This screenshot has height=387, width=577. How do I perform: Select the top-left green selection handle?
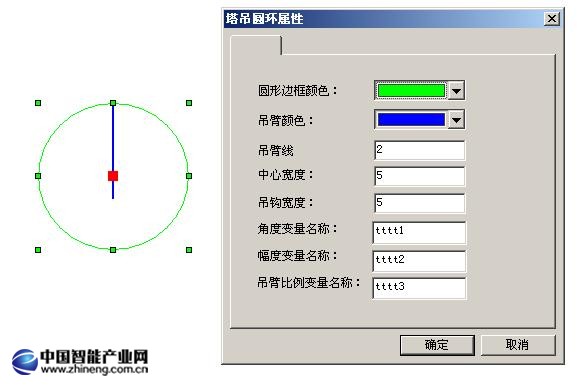(x=38, y=103)
